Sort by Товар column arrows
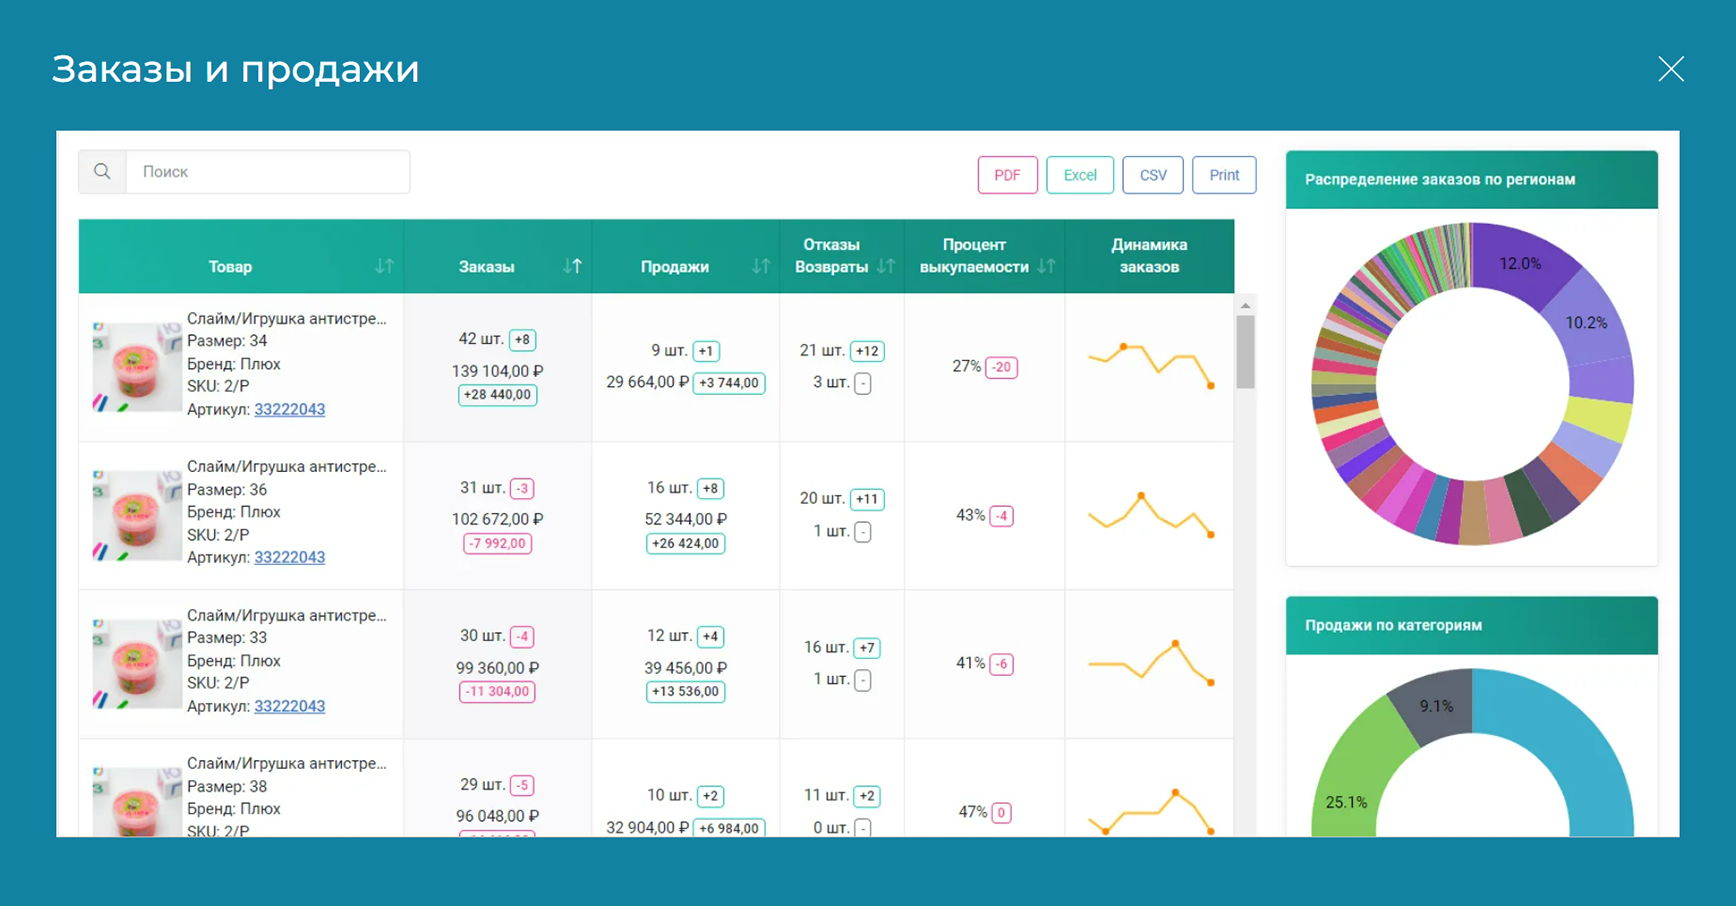Screen dimensions: 1736x906 [x=384, y=266]
